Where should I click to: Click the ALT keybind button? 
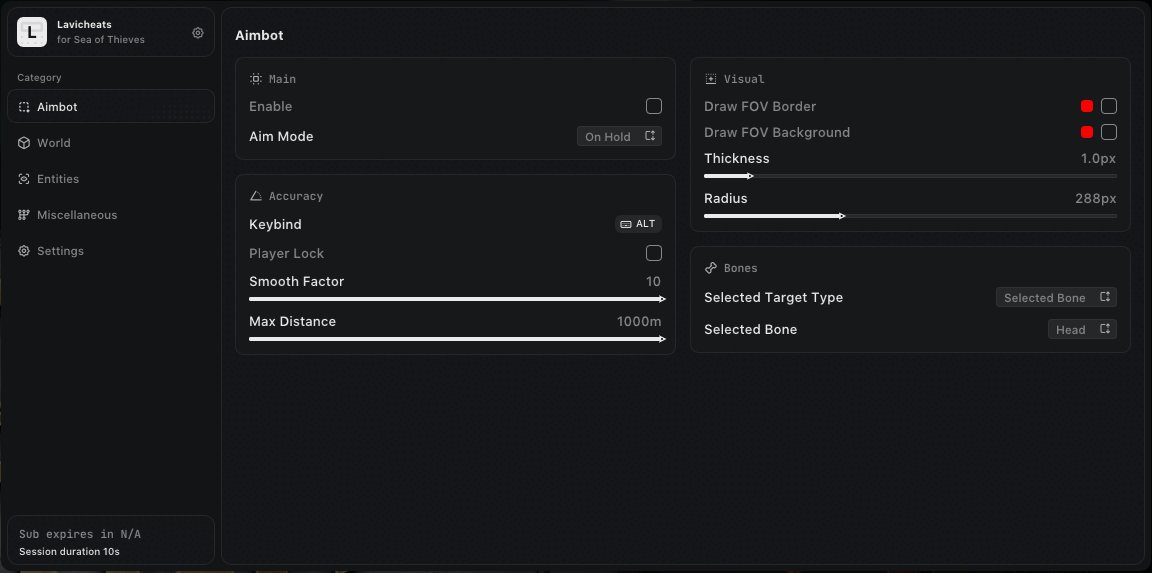pyautogui.click(x=638, y=224)
